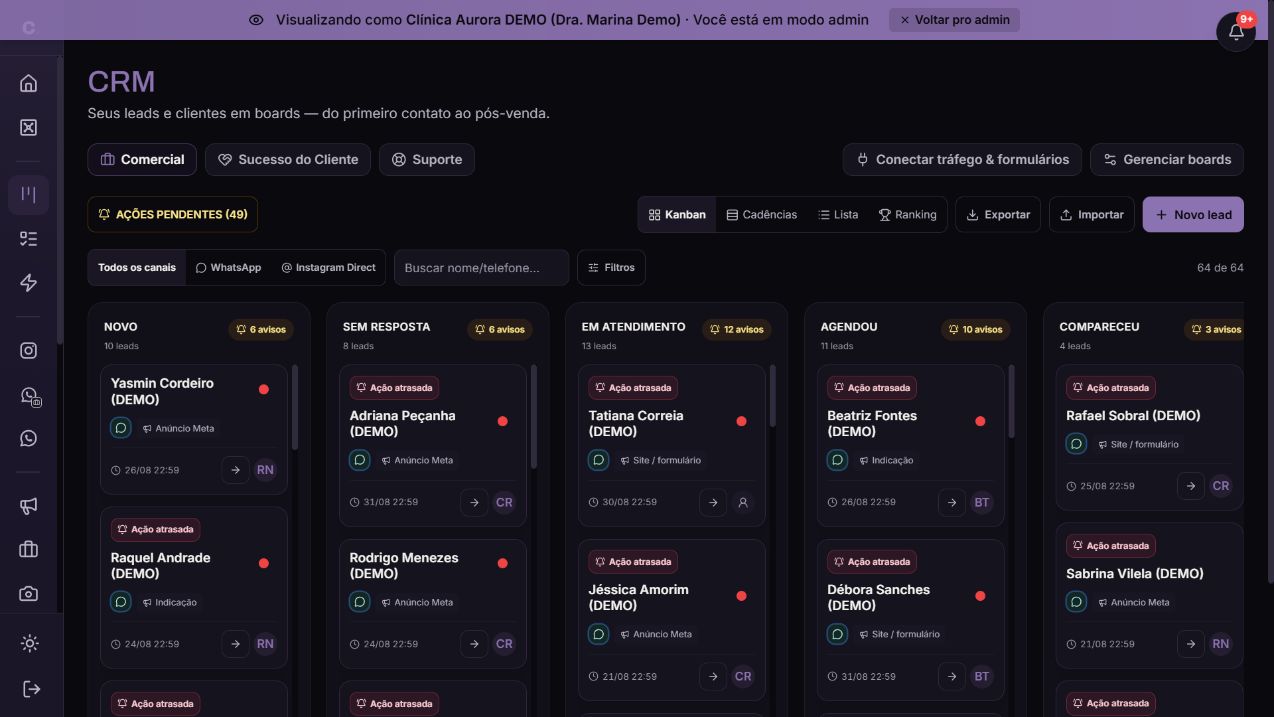1274x717 pixels.
Task: Select Lista view
Action: [838, 214]
